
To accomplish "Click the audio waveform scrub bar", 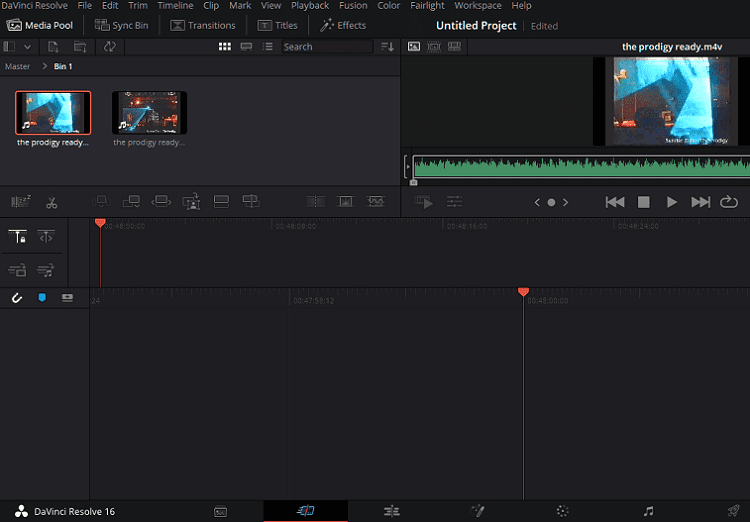I will tap(581, 167).
